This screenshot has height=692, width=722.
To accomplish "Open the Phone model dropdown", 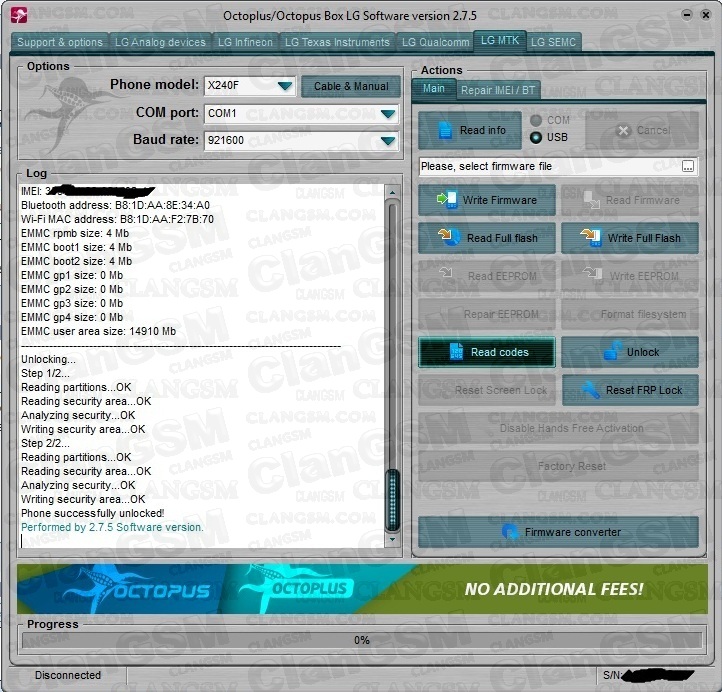I will [285, 86].
